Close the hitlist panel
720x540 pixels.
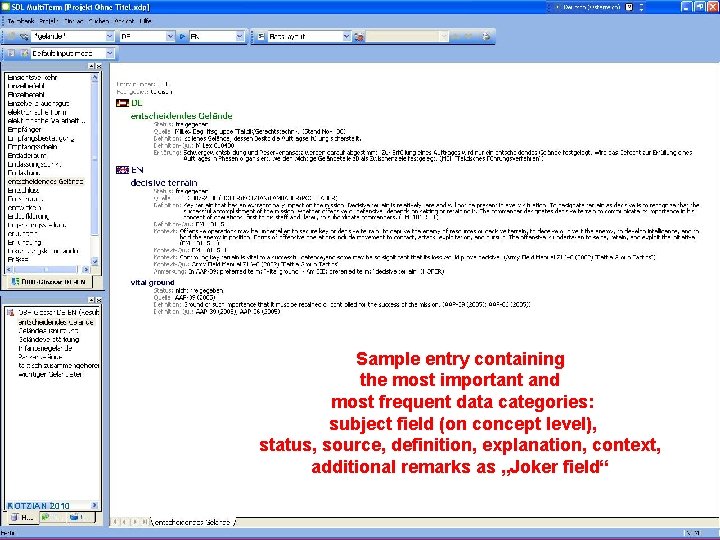click(x=98, y=300)
